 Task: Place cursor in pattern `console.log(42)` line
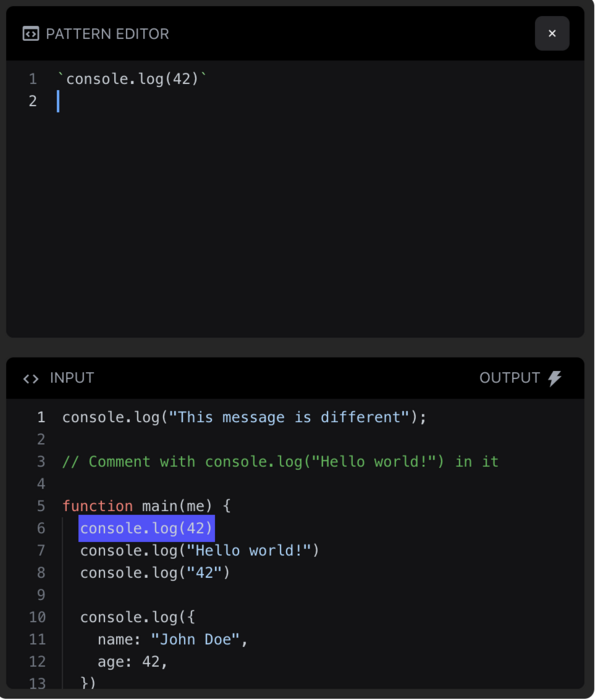click(x=133, y=79)
